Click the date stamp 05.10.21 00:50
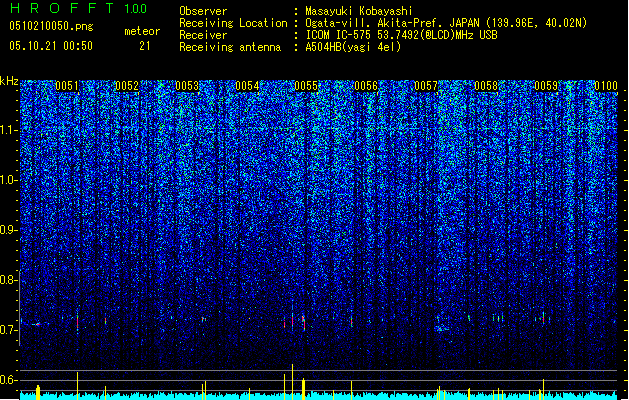This screenshot has height=400, width=629. click(x=51, y=46)
